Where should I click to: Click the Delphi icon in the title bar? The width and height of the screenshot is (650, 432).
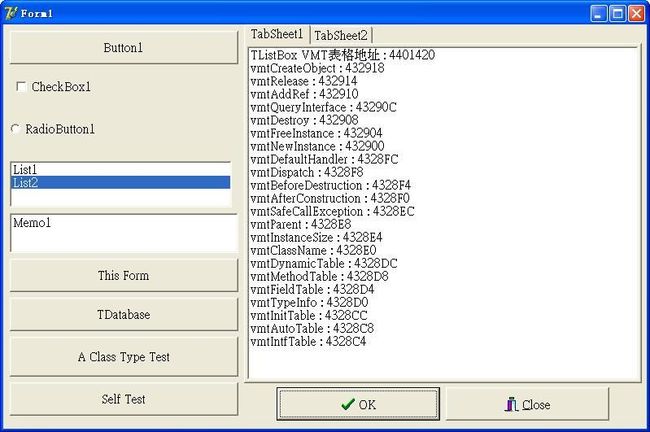[x=10, y=13]
